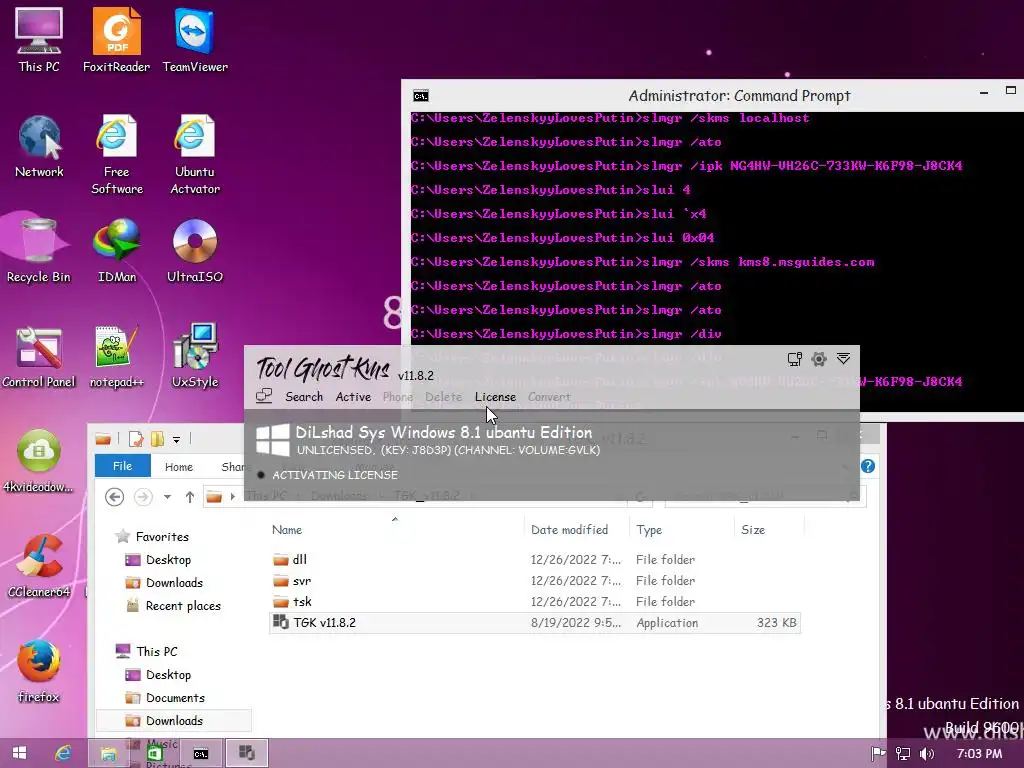Select TGK v11.8.2 application file
Screen dimensions: 1024x768
(x=535, y=622)
